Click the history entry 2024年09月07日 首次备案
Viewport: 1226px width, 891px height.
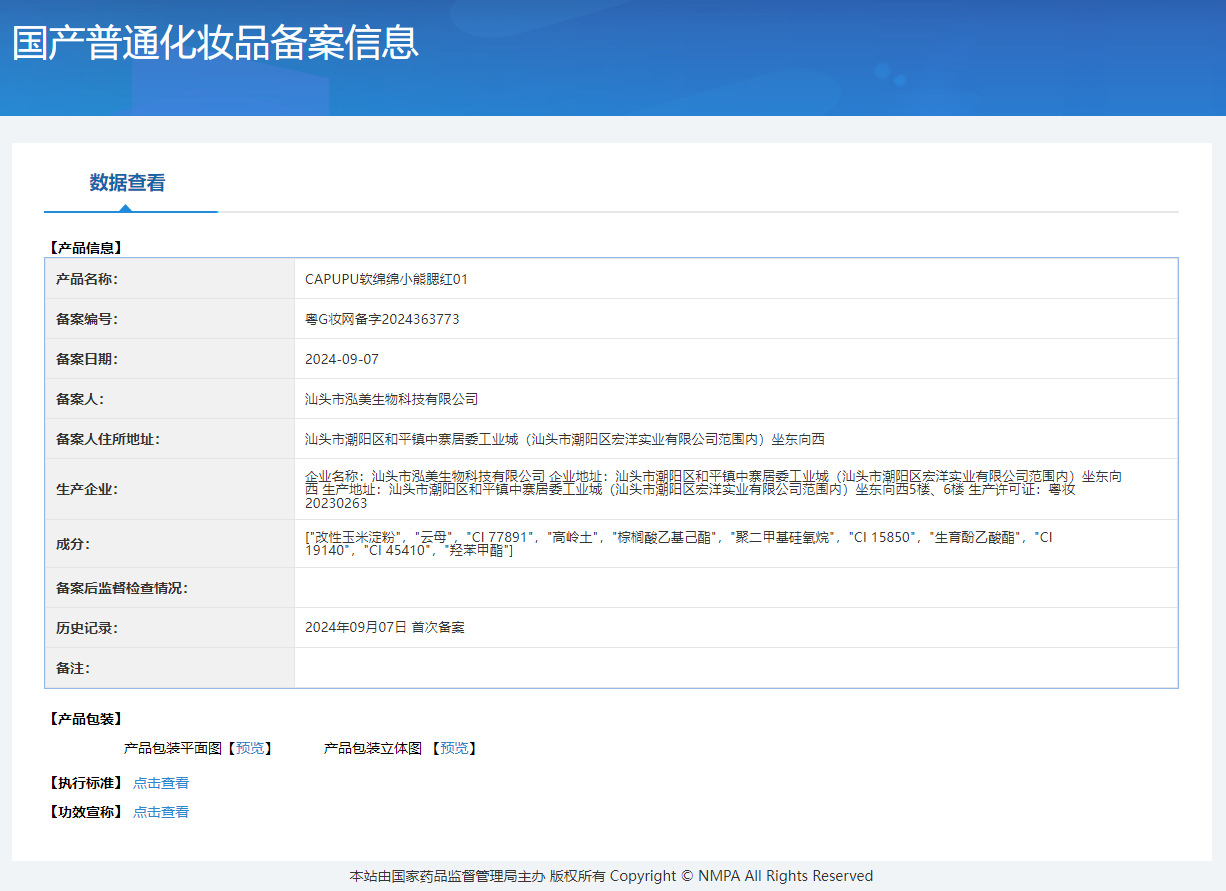(385, 628)
